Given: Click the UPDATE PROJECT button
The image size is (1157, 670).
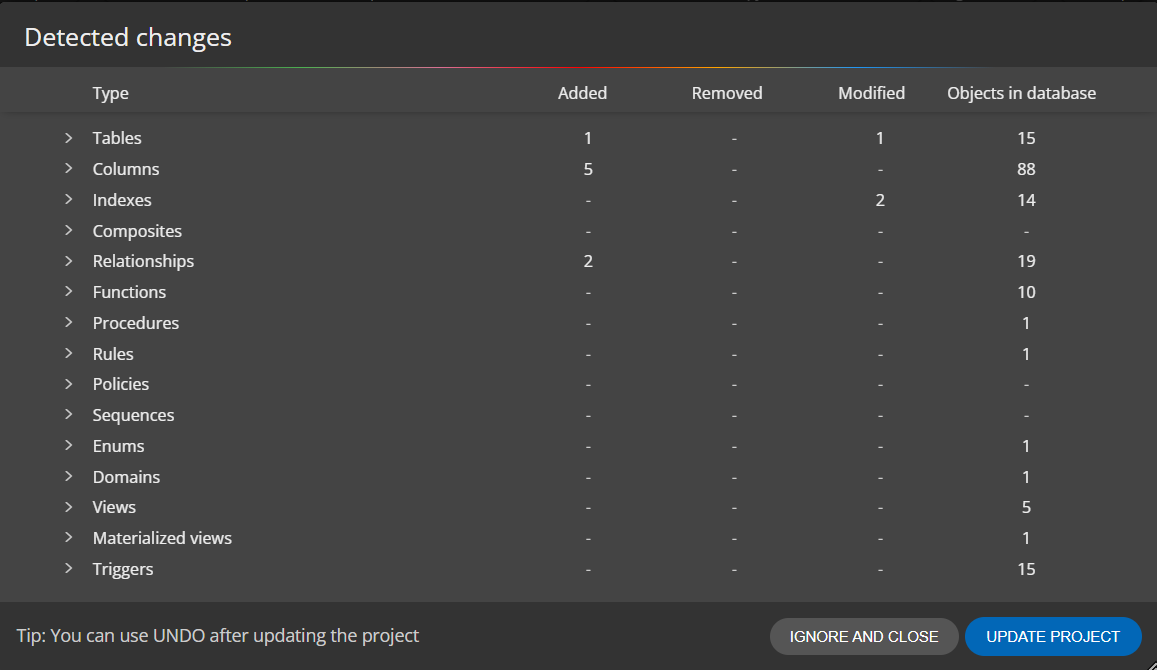Looking at the screenshot, I should (x=1053, y=636).
